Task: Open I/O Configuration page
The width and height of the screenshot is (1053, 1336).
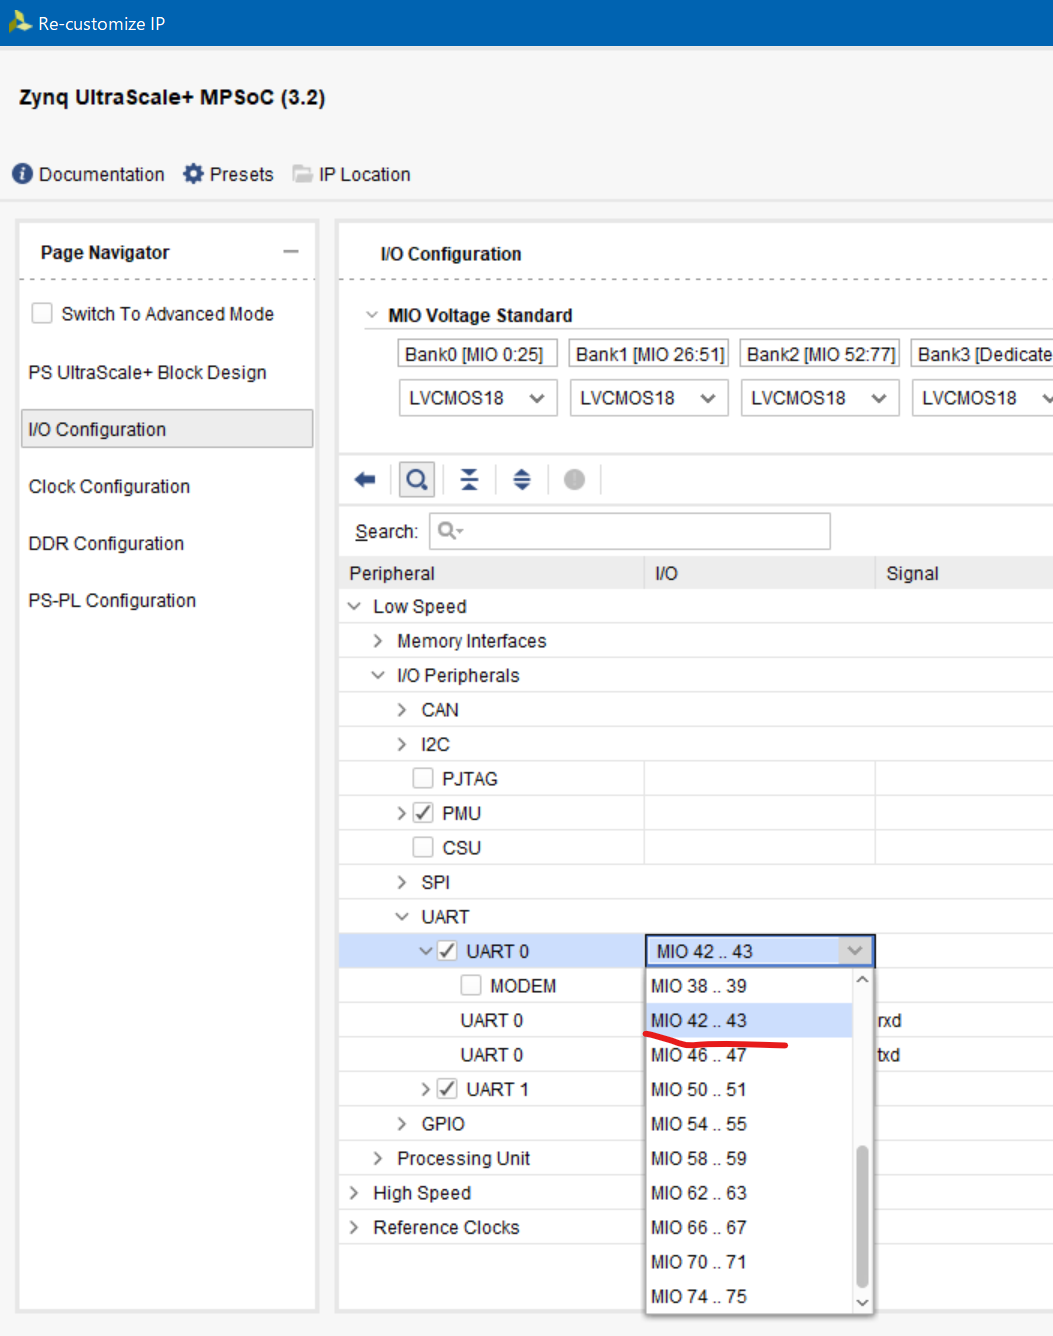Action: pos(167,429)
